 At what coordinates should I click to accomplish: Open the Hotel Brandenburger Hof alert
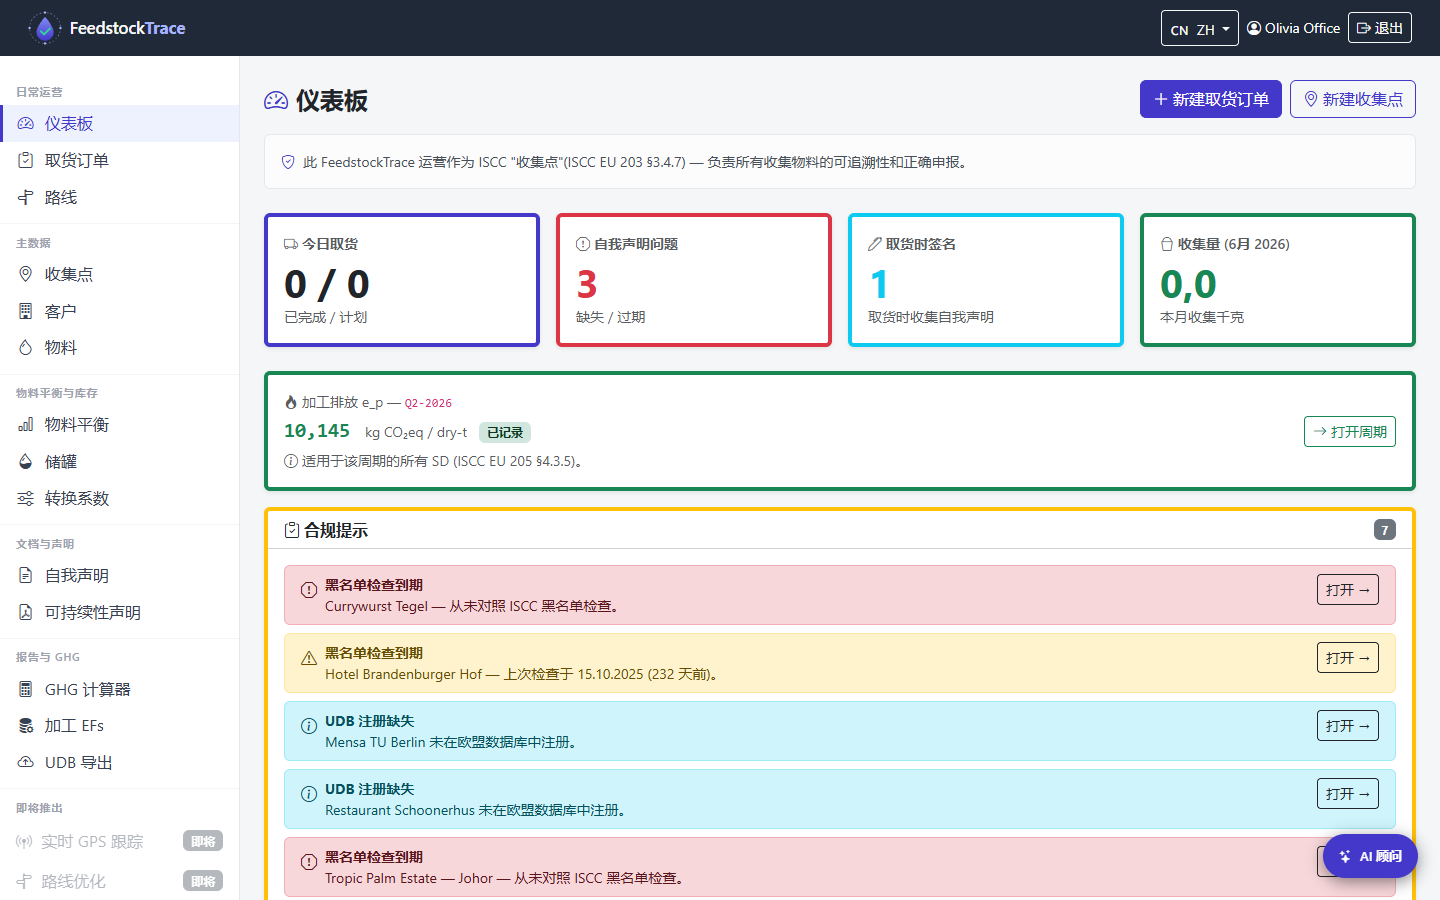click(x=1348, y=658)
